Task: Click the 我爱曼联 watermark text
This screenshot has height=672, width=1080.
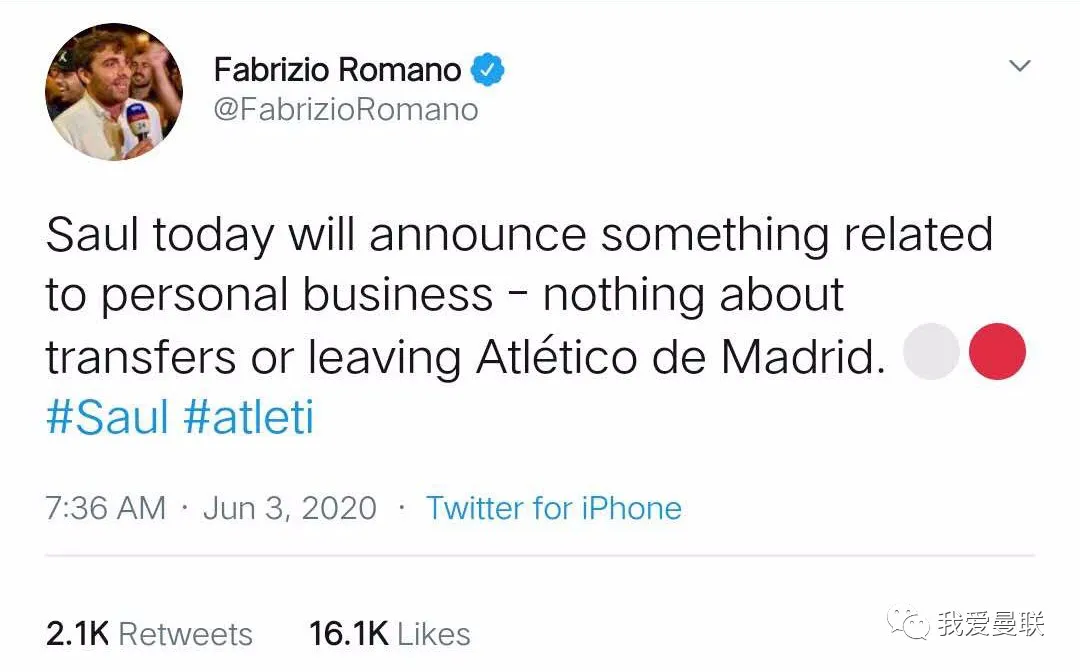Action: tap(990, 626)
